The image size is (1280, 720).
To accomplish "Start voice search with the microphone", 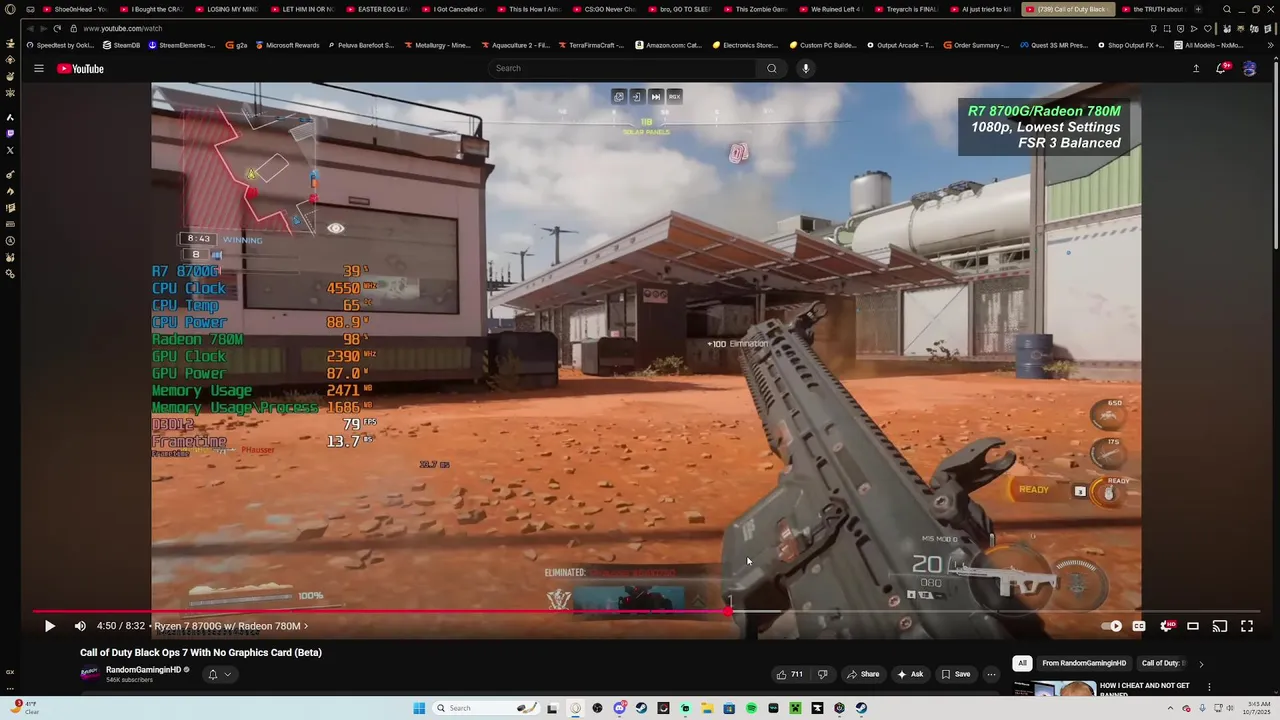I will click(x=805, y=68).
